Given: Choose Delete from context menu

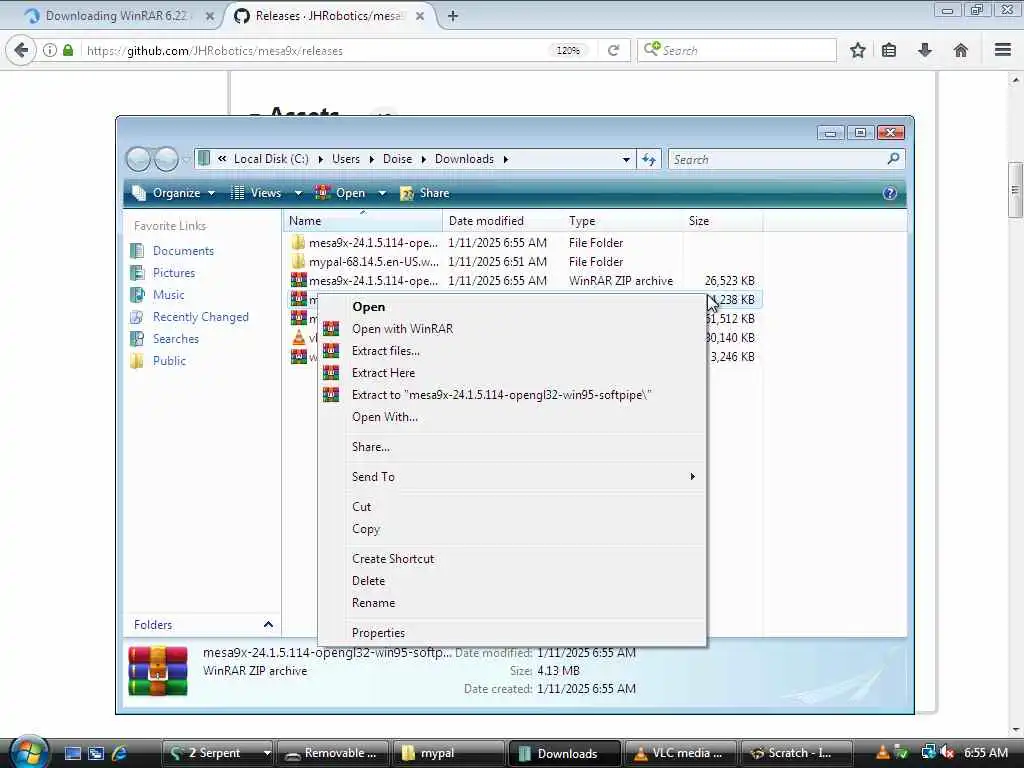Looking at the screenshot, I should (x=368, y=581).
